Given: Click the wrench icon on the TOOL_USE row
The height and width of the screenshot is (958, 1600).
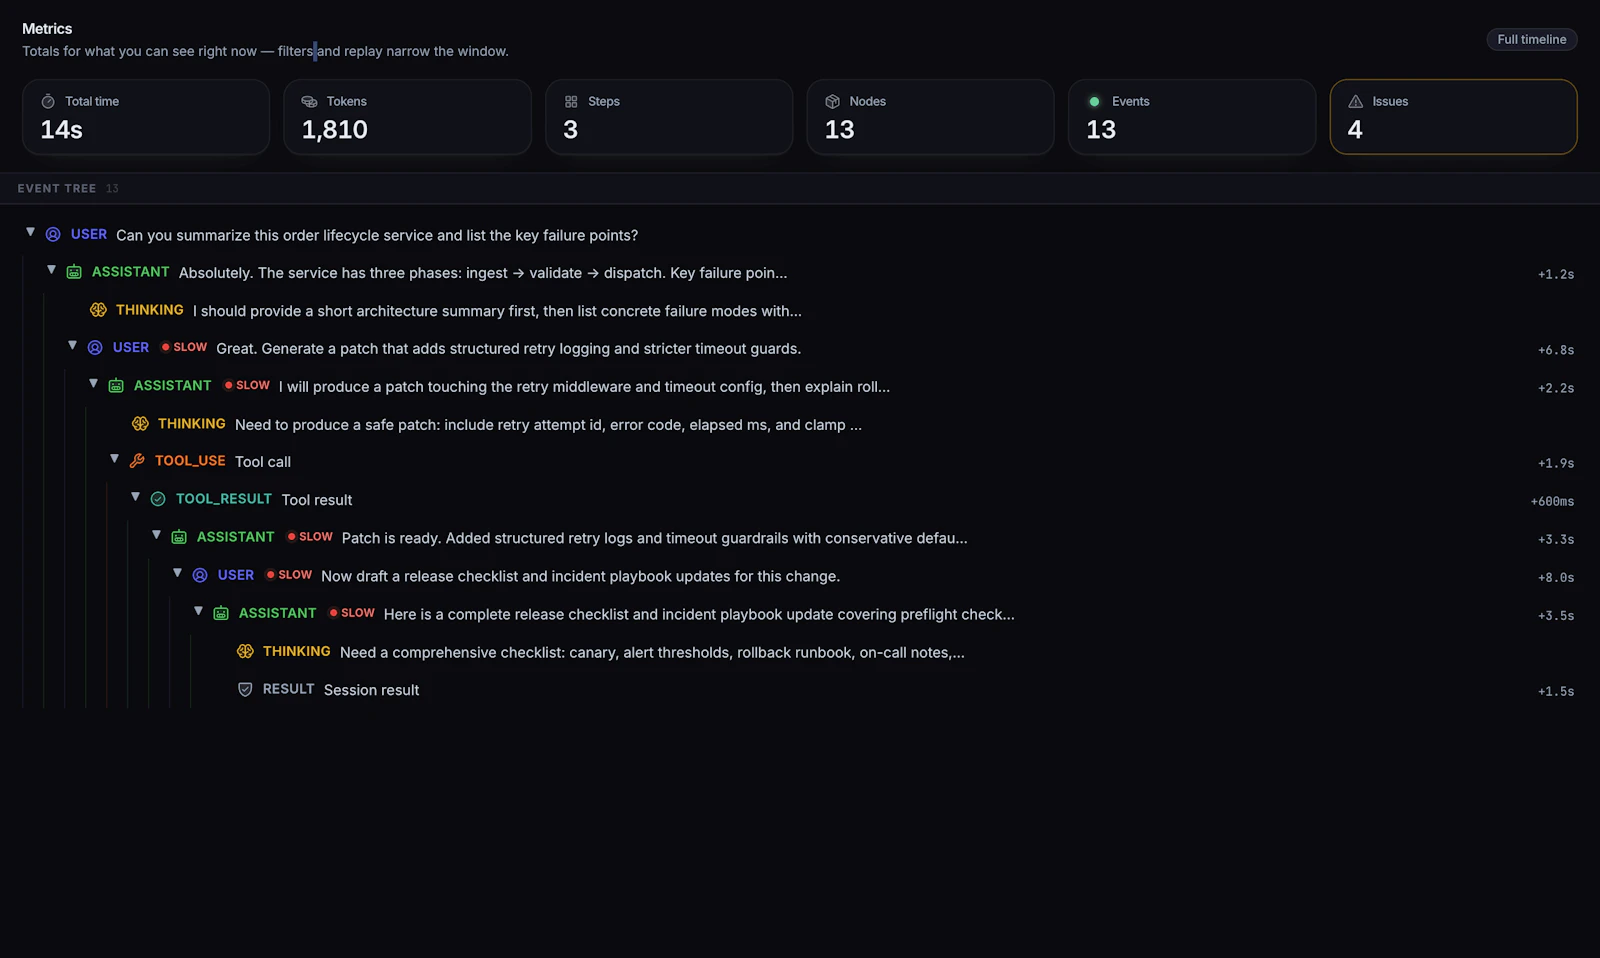Looking at the screenshot, I should coord(138,460).
